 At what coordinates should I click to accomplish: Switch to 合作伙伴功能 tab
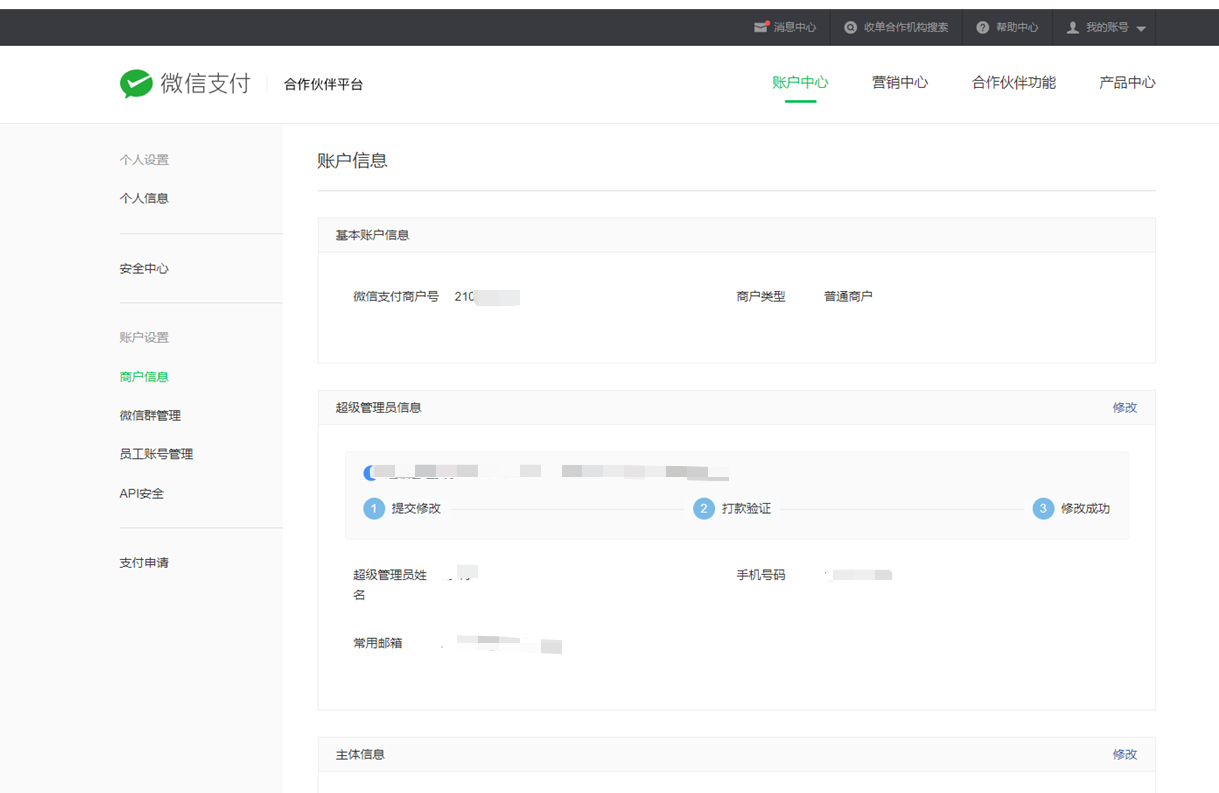(1014, 83)
